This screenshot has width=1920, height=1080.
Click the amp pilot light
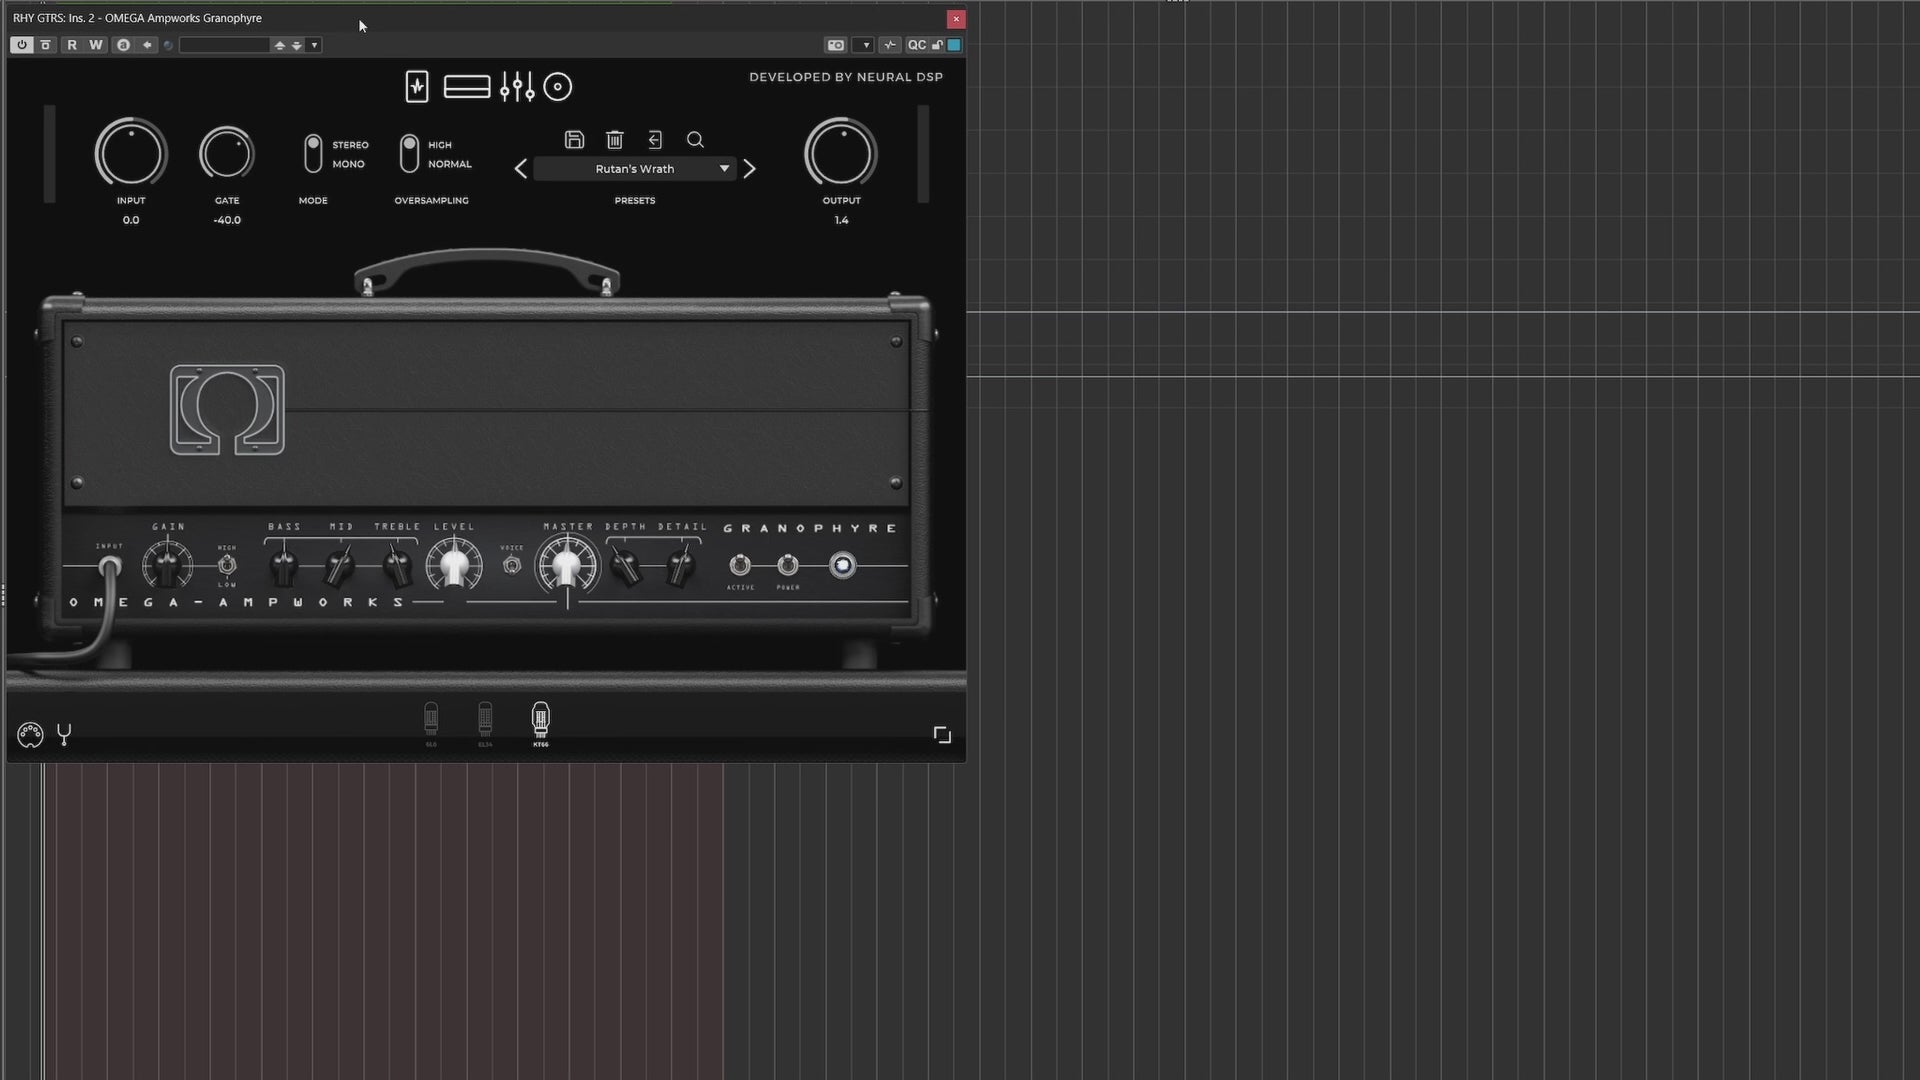pyautogui.click(x=843, y=566)
